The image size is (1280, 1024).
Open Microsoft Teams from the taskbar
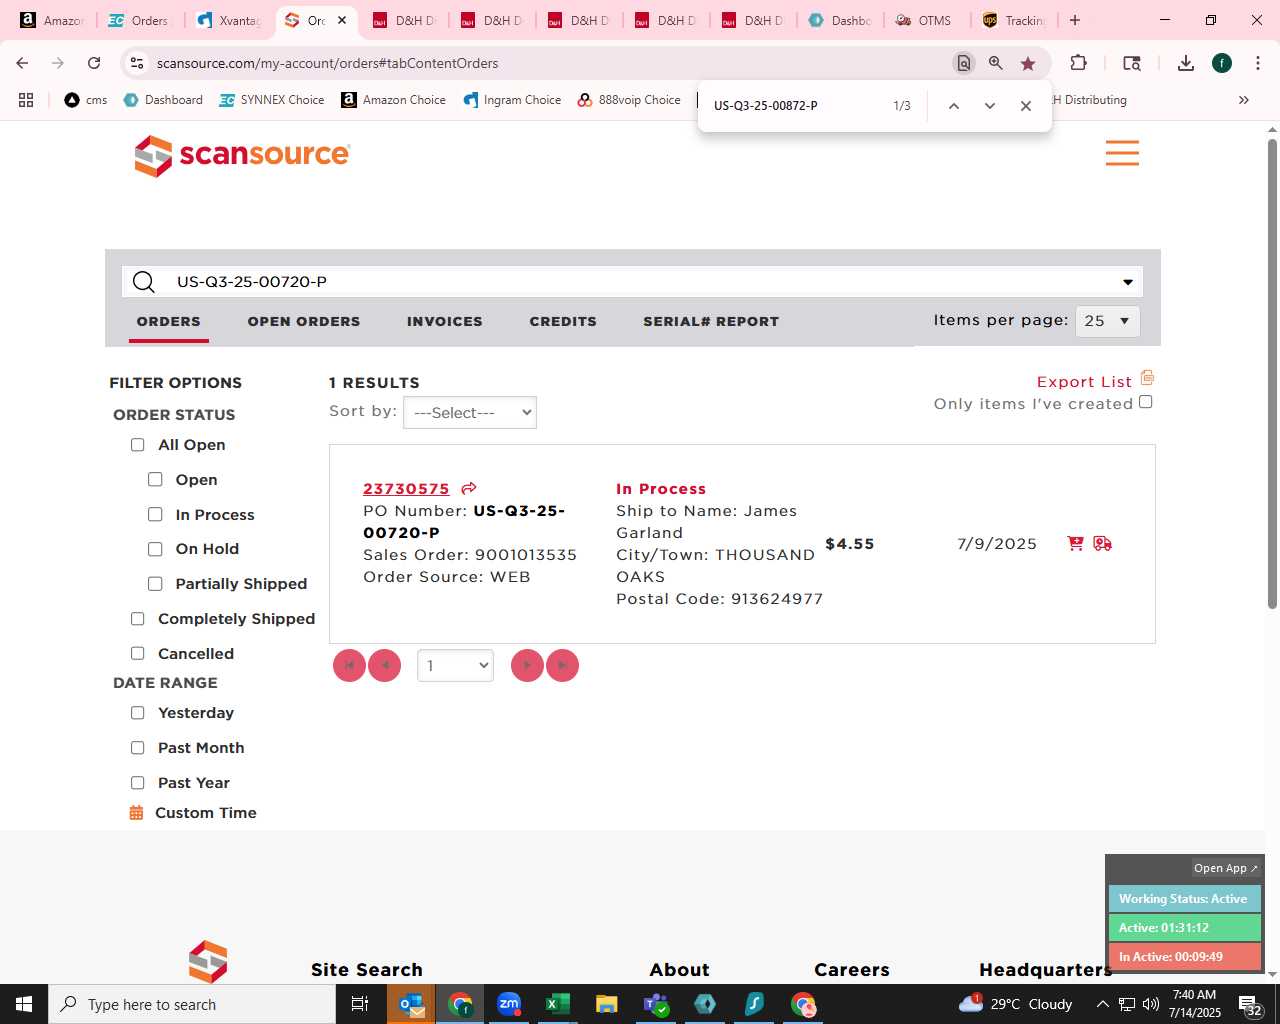[x=656, y=1004]
